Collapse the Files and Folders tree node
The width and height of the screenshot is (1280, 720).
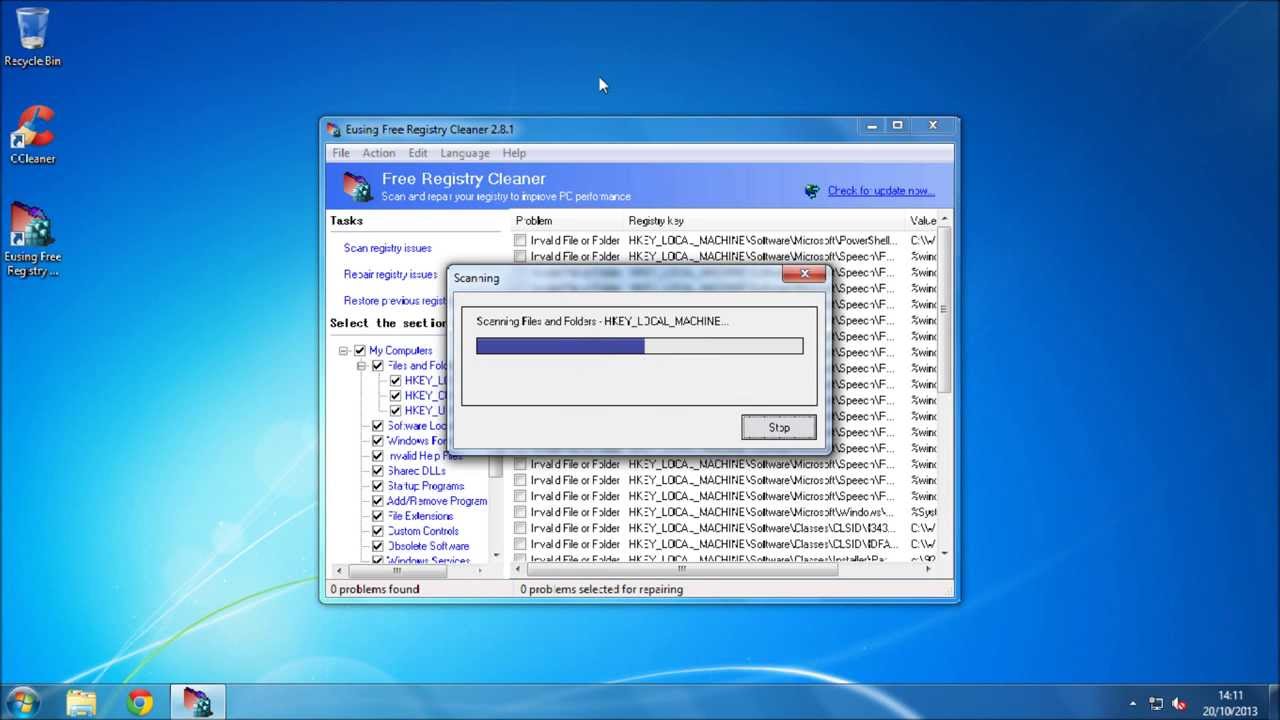tap(361, 366)
